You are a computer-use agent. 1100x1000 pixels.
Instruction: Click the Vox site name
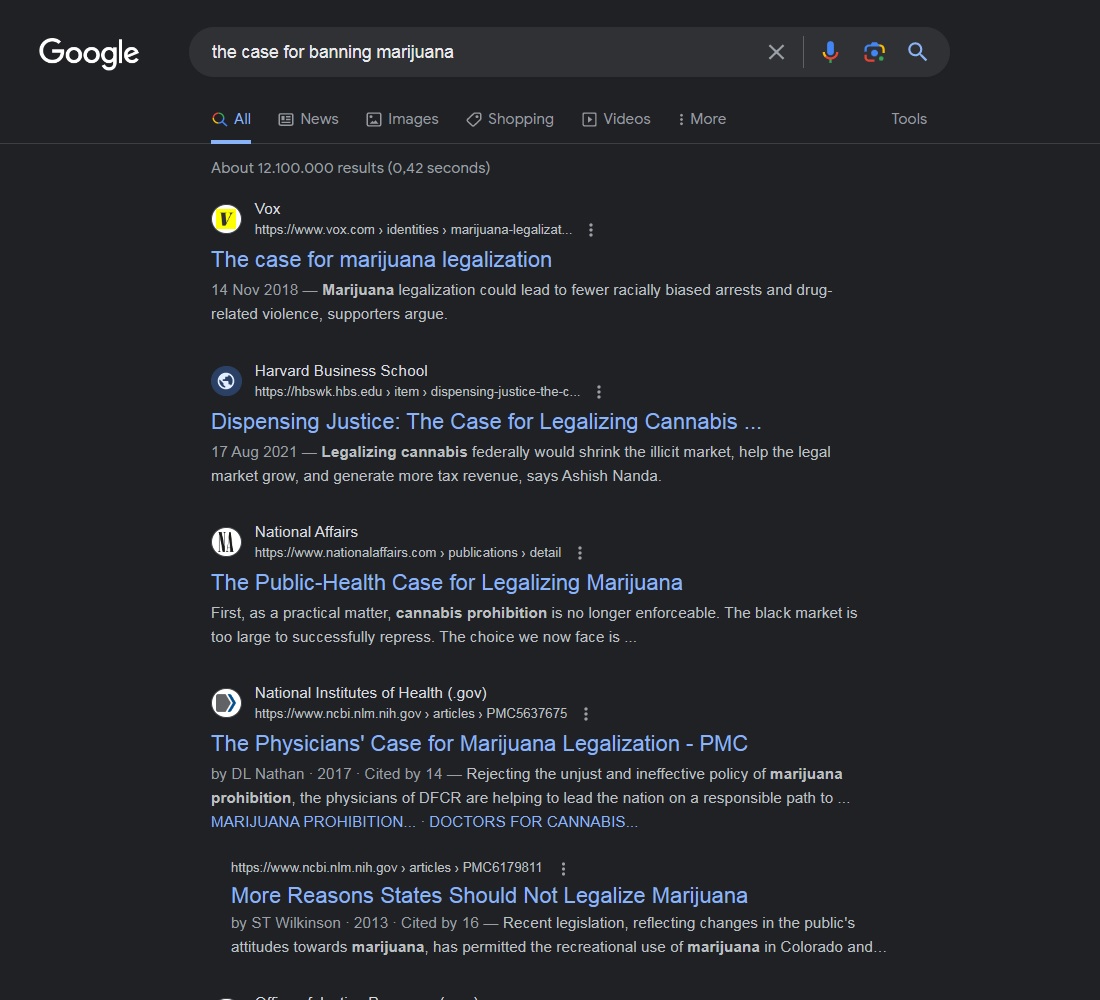[267, 209]
